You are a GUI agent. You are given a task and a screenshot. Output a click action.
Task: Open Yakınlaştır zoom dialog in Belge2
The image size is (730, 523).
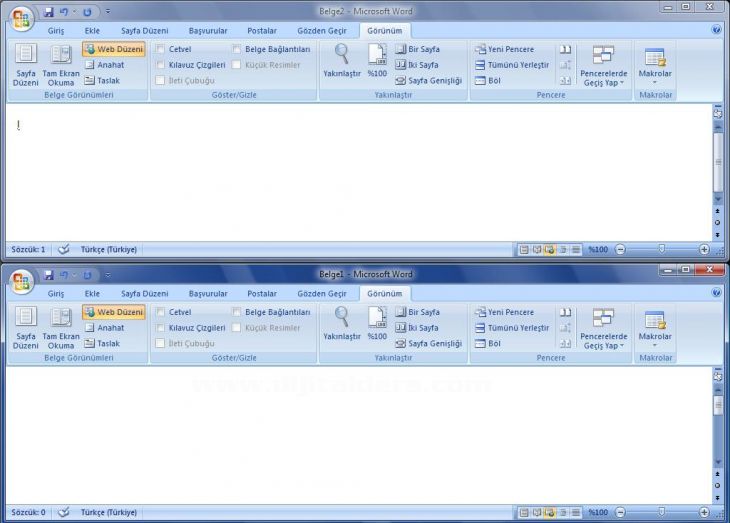point(342,61)
